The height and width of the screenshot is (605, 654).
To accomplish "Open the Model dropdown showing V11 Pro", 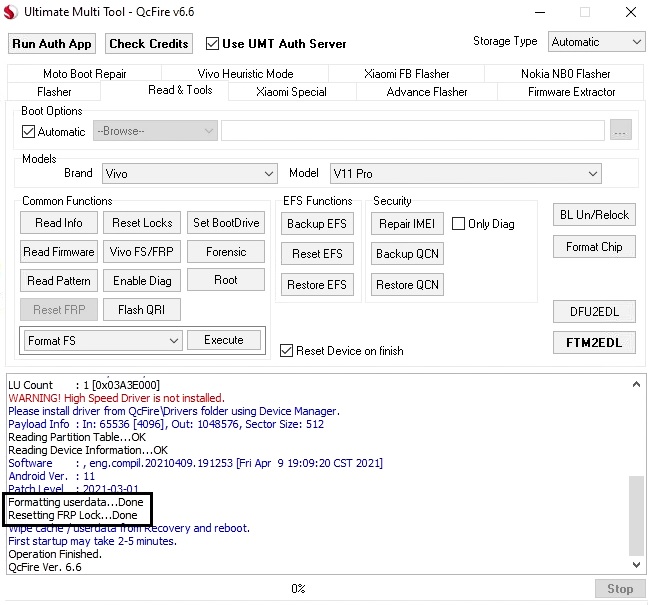I will pyautogui.click(x=465, y=173).
